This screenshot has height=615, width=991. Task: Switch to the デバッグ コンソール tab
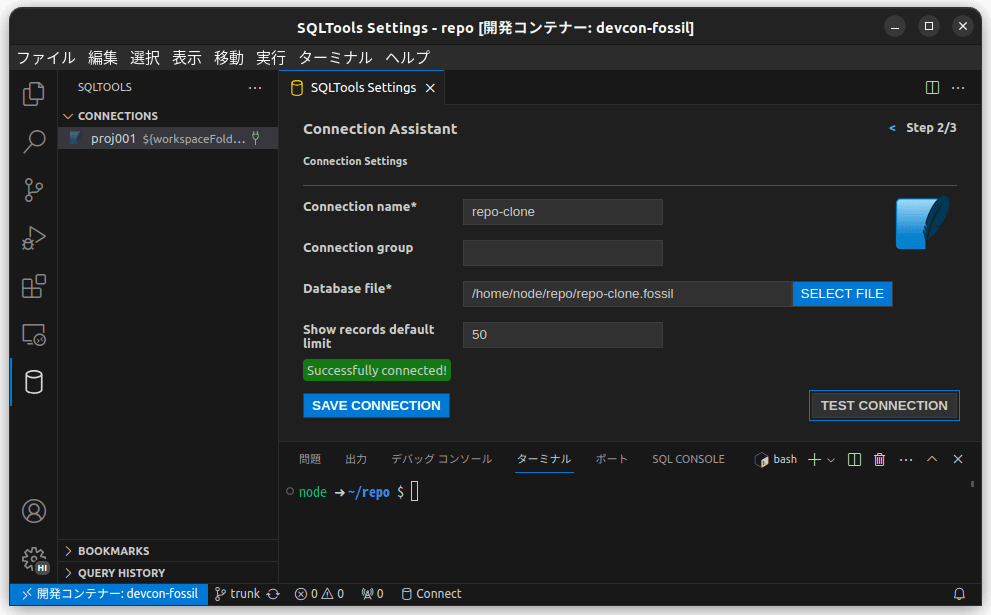[441, 460]
